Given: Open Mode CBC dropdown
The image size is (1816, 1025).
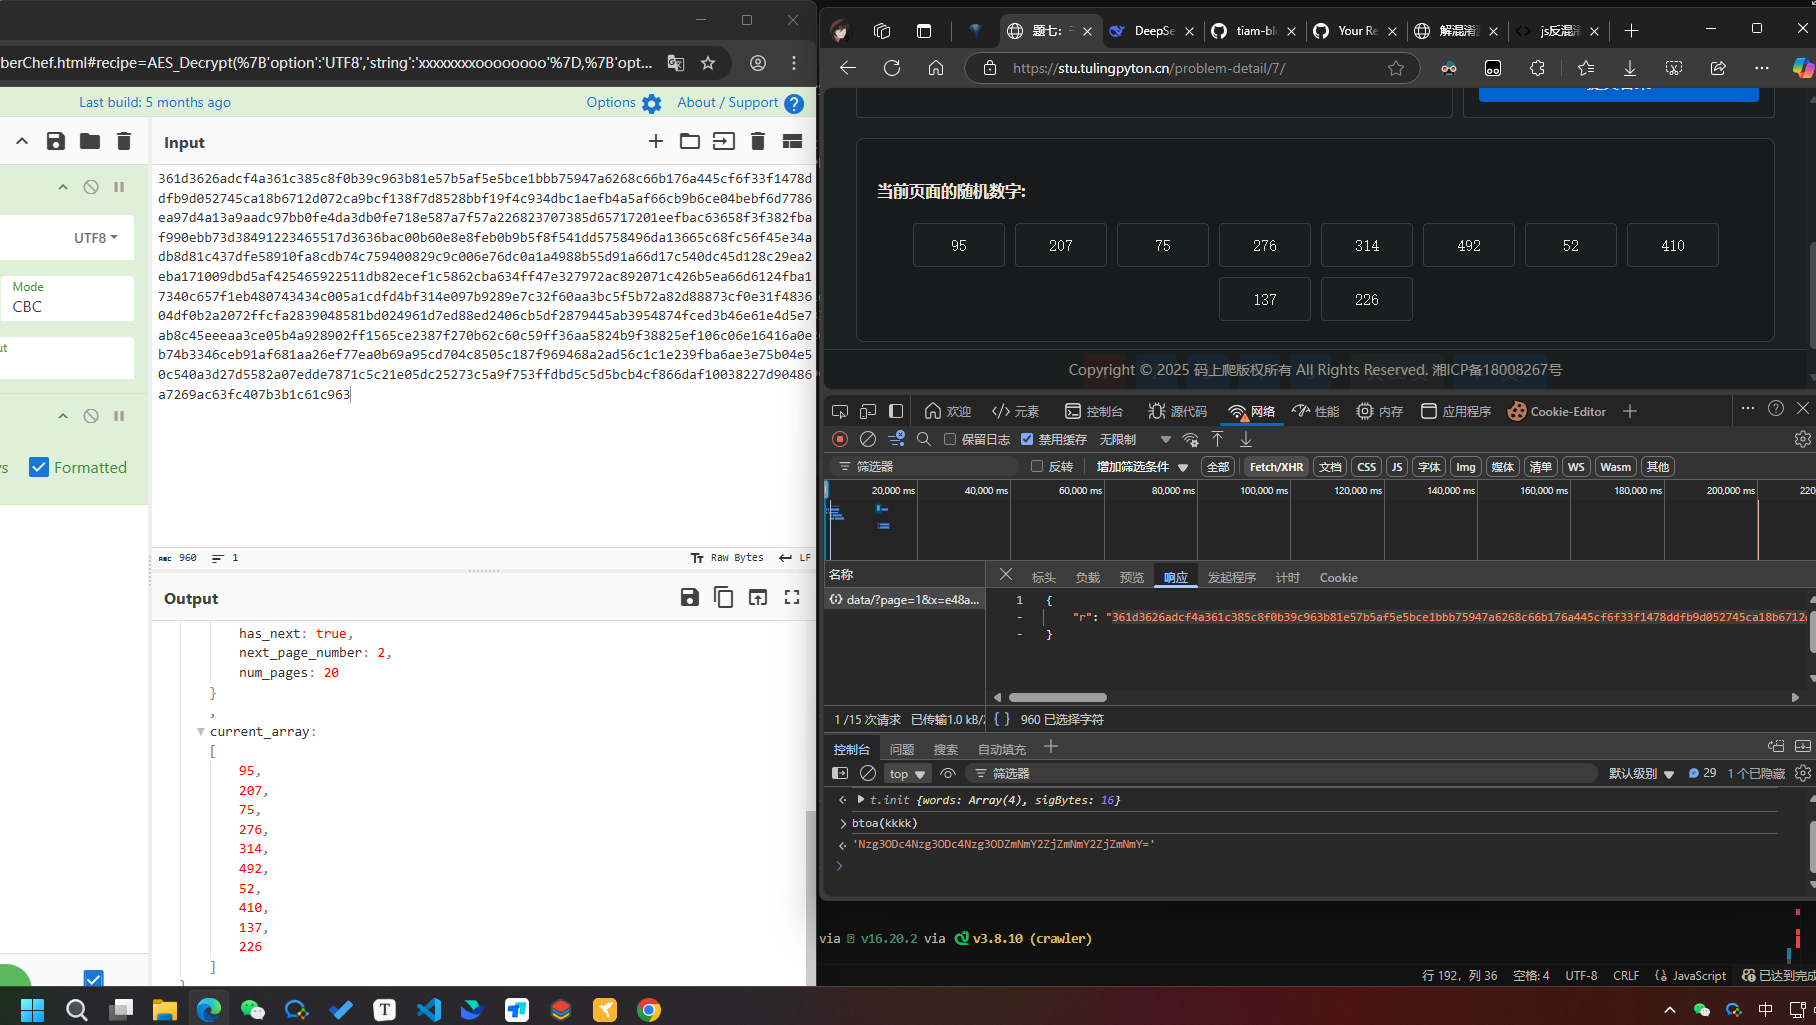Looking at the screenshot, I should (68, 298).
